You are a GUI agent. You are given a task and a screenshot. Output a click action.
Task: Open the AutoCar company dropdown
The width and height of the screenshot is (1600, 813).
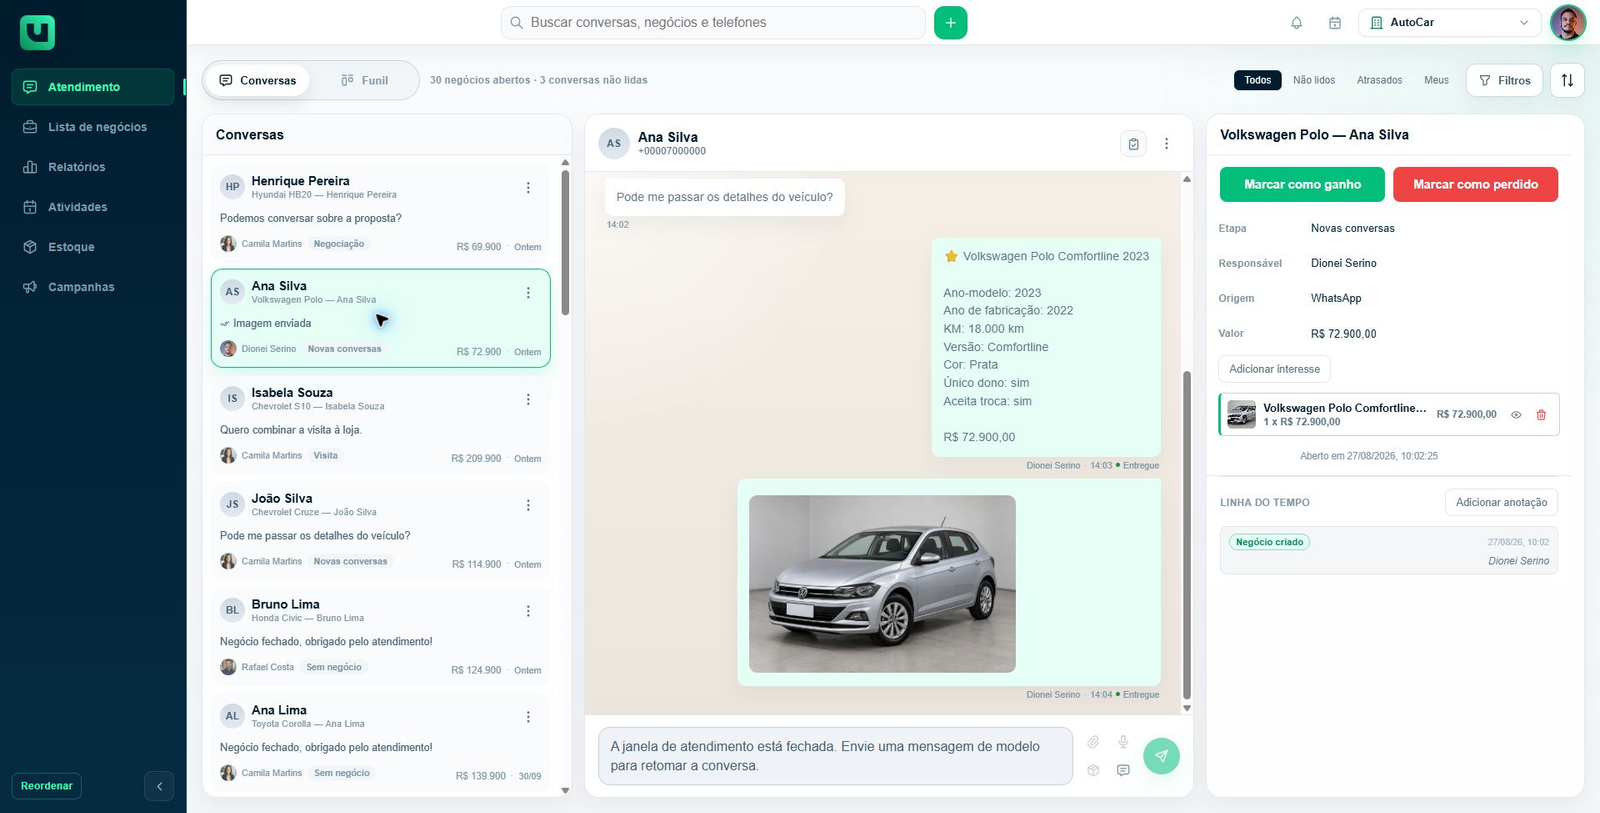coord(1450,22)
